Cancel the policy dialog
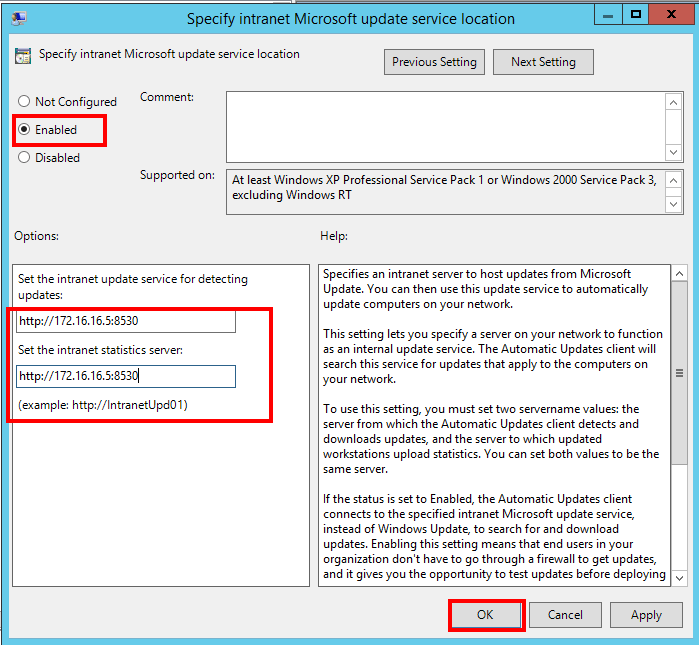699x645 pixels. point(565,615)
